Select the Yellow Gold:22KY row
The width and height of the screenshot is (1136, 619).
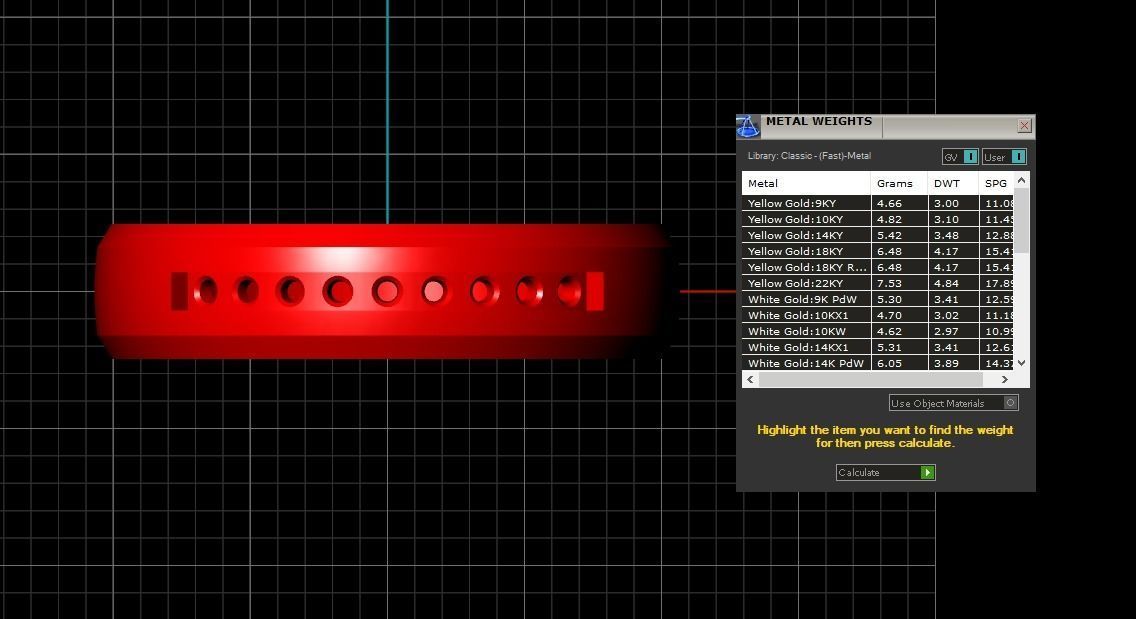tap(878, 283)
